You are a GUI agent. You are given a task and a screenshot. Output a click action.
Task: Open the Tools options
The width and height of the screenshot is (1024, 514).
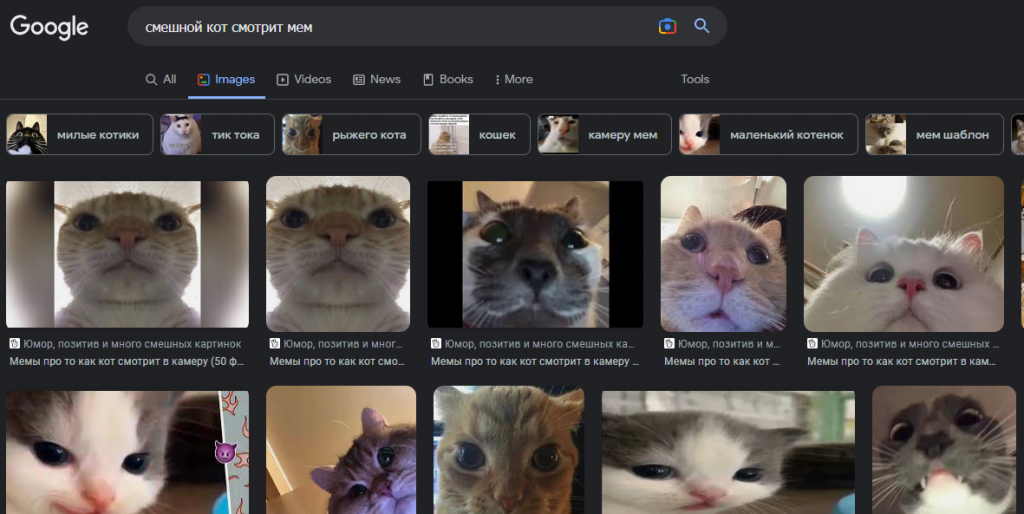(x=695, y=79)
